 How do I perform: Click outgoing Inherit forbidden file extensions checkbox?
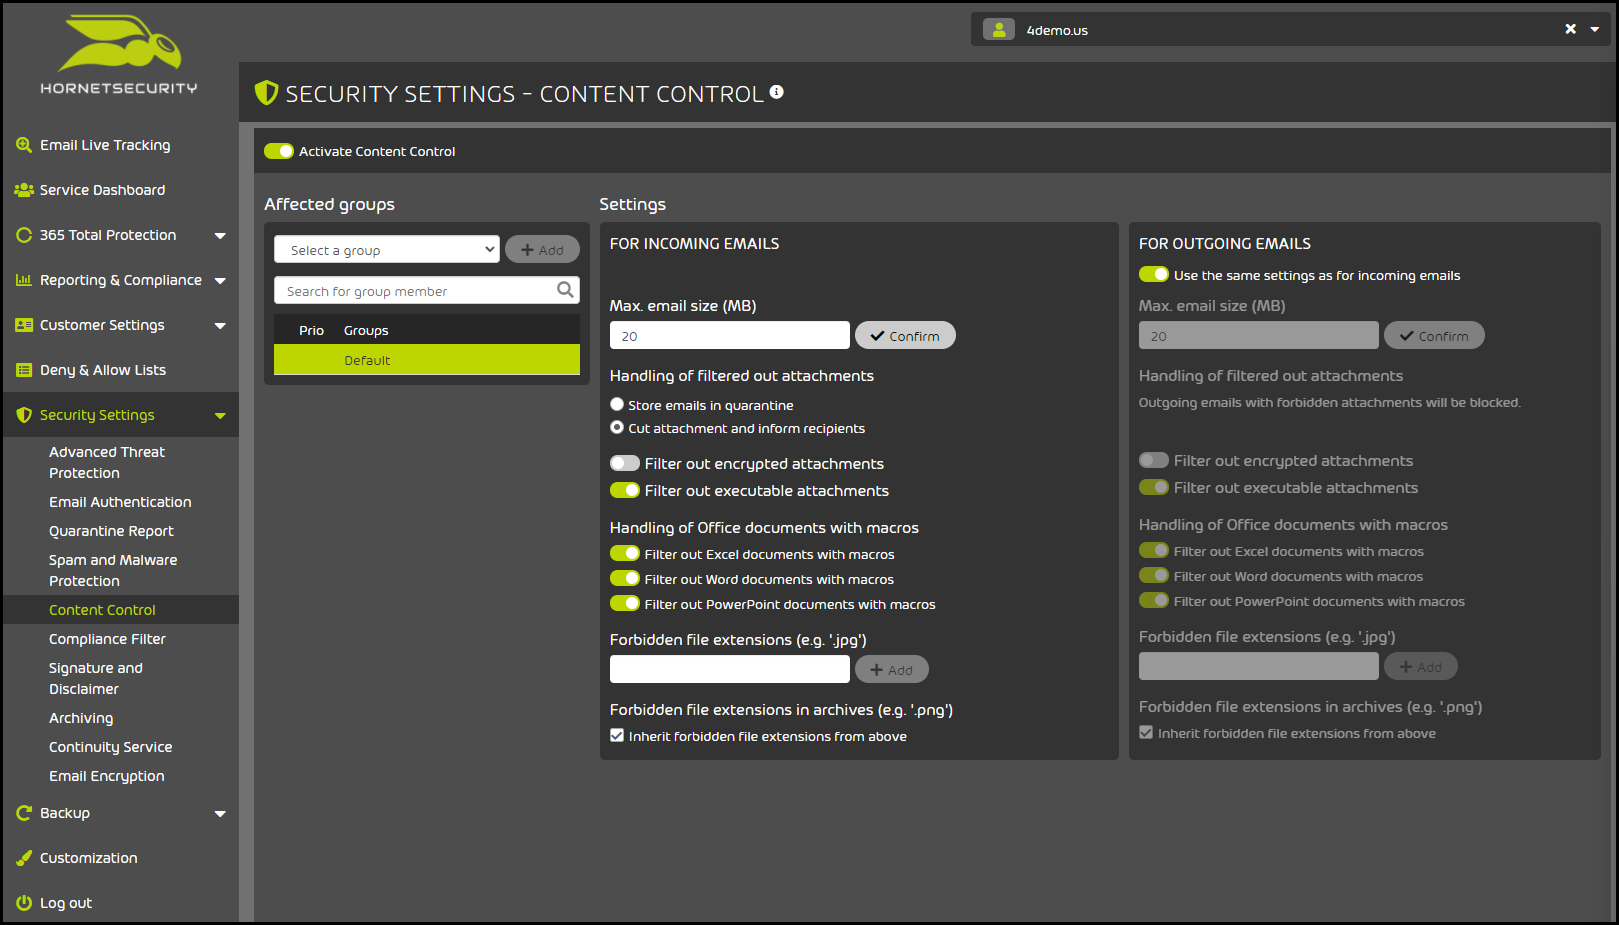pyautogui.click(x=1146, y=732)
